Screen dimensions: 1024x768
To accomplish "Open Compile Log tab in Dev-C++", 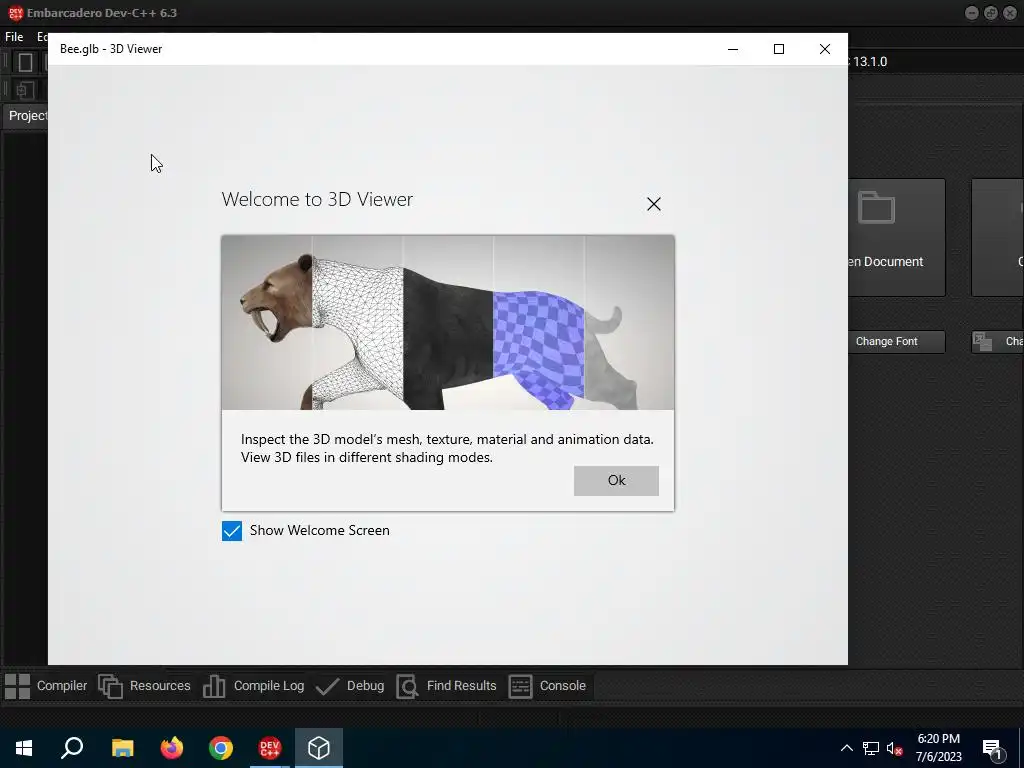I will [x=253, y=686].
